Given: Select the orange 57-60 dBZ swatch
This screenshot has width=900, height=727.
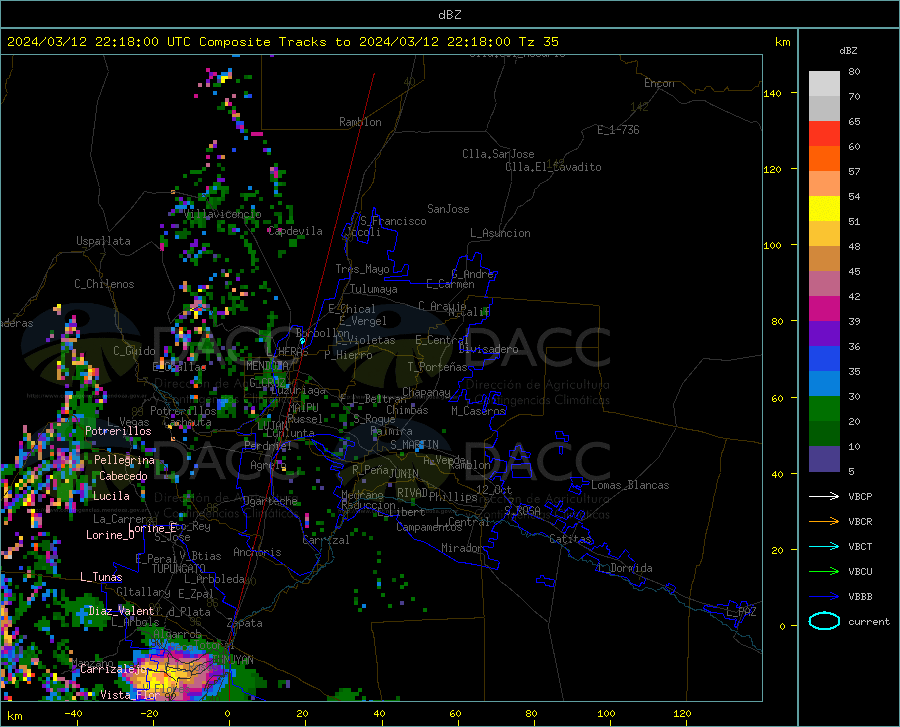Looking at the screenshot, I should 824,159.
